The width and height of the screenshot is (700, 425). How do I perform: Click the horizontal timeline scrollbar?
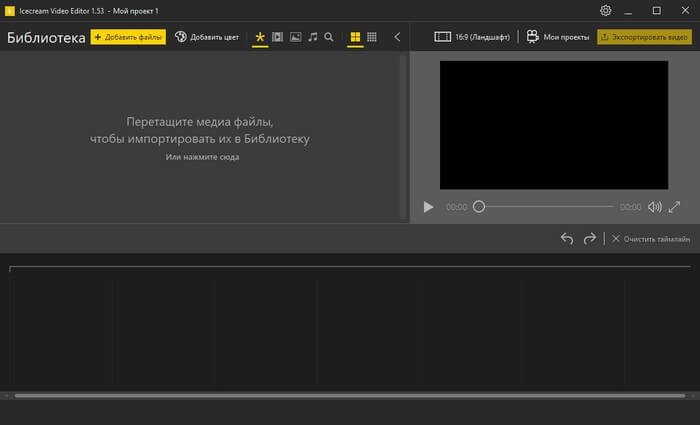tap(350, 396)
